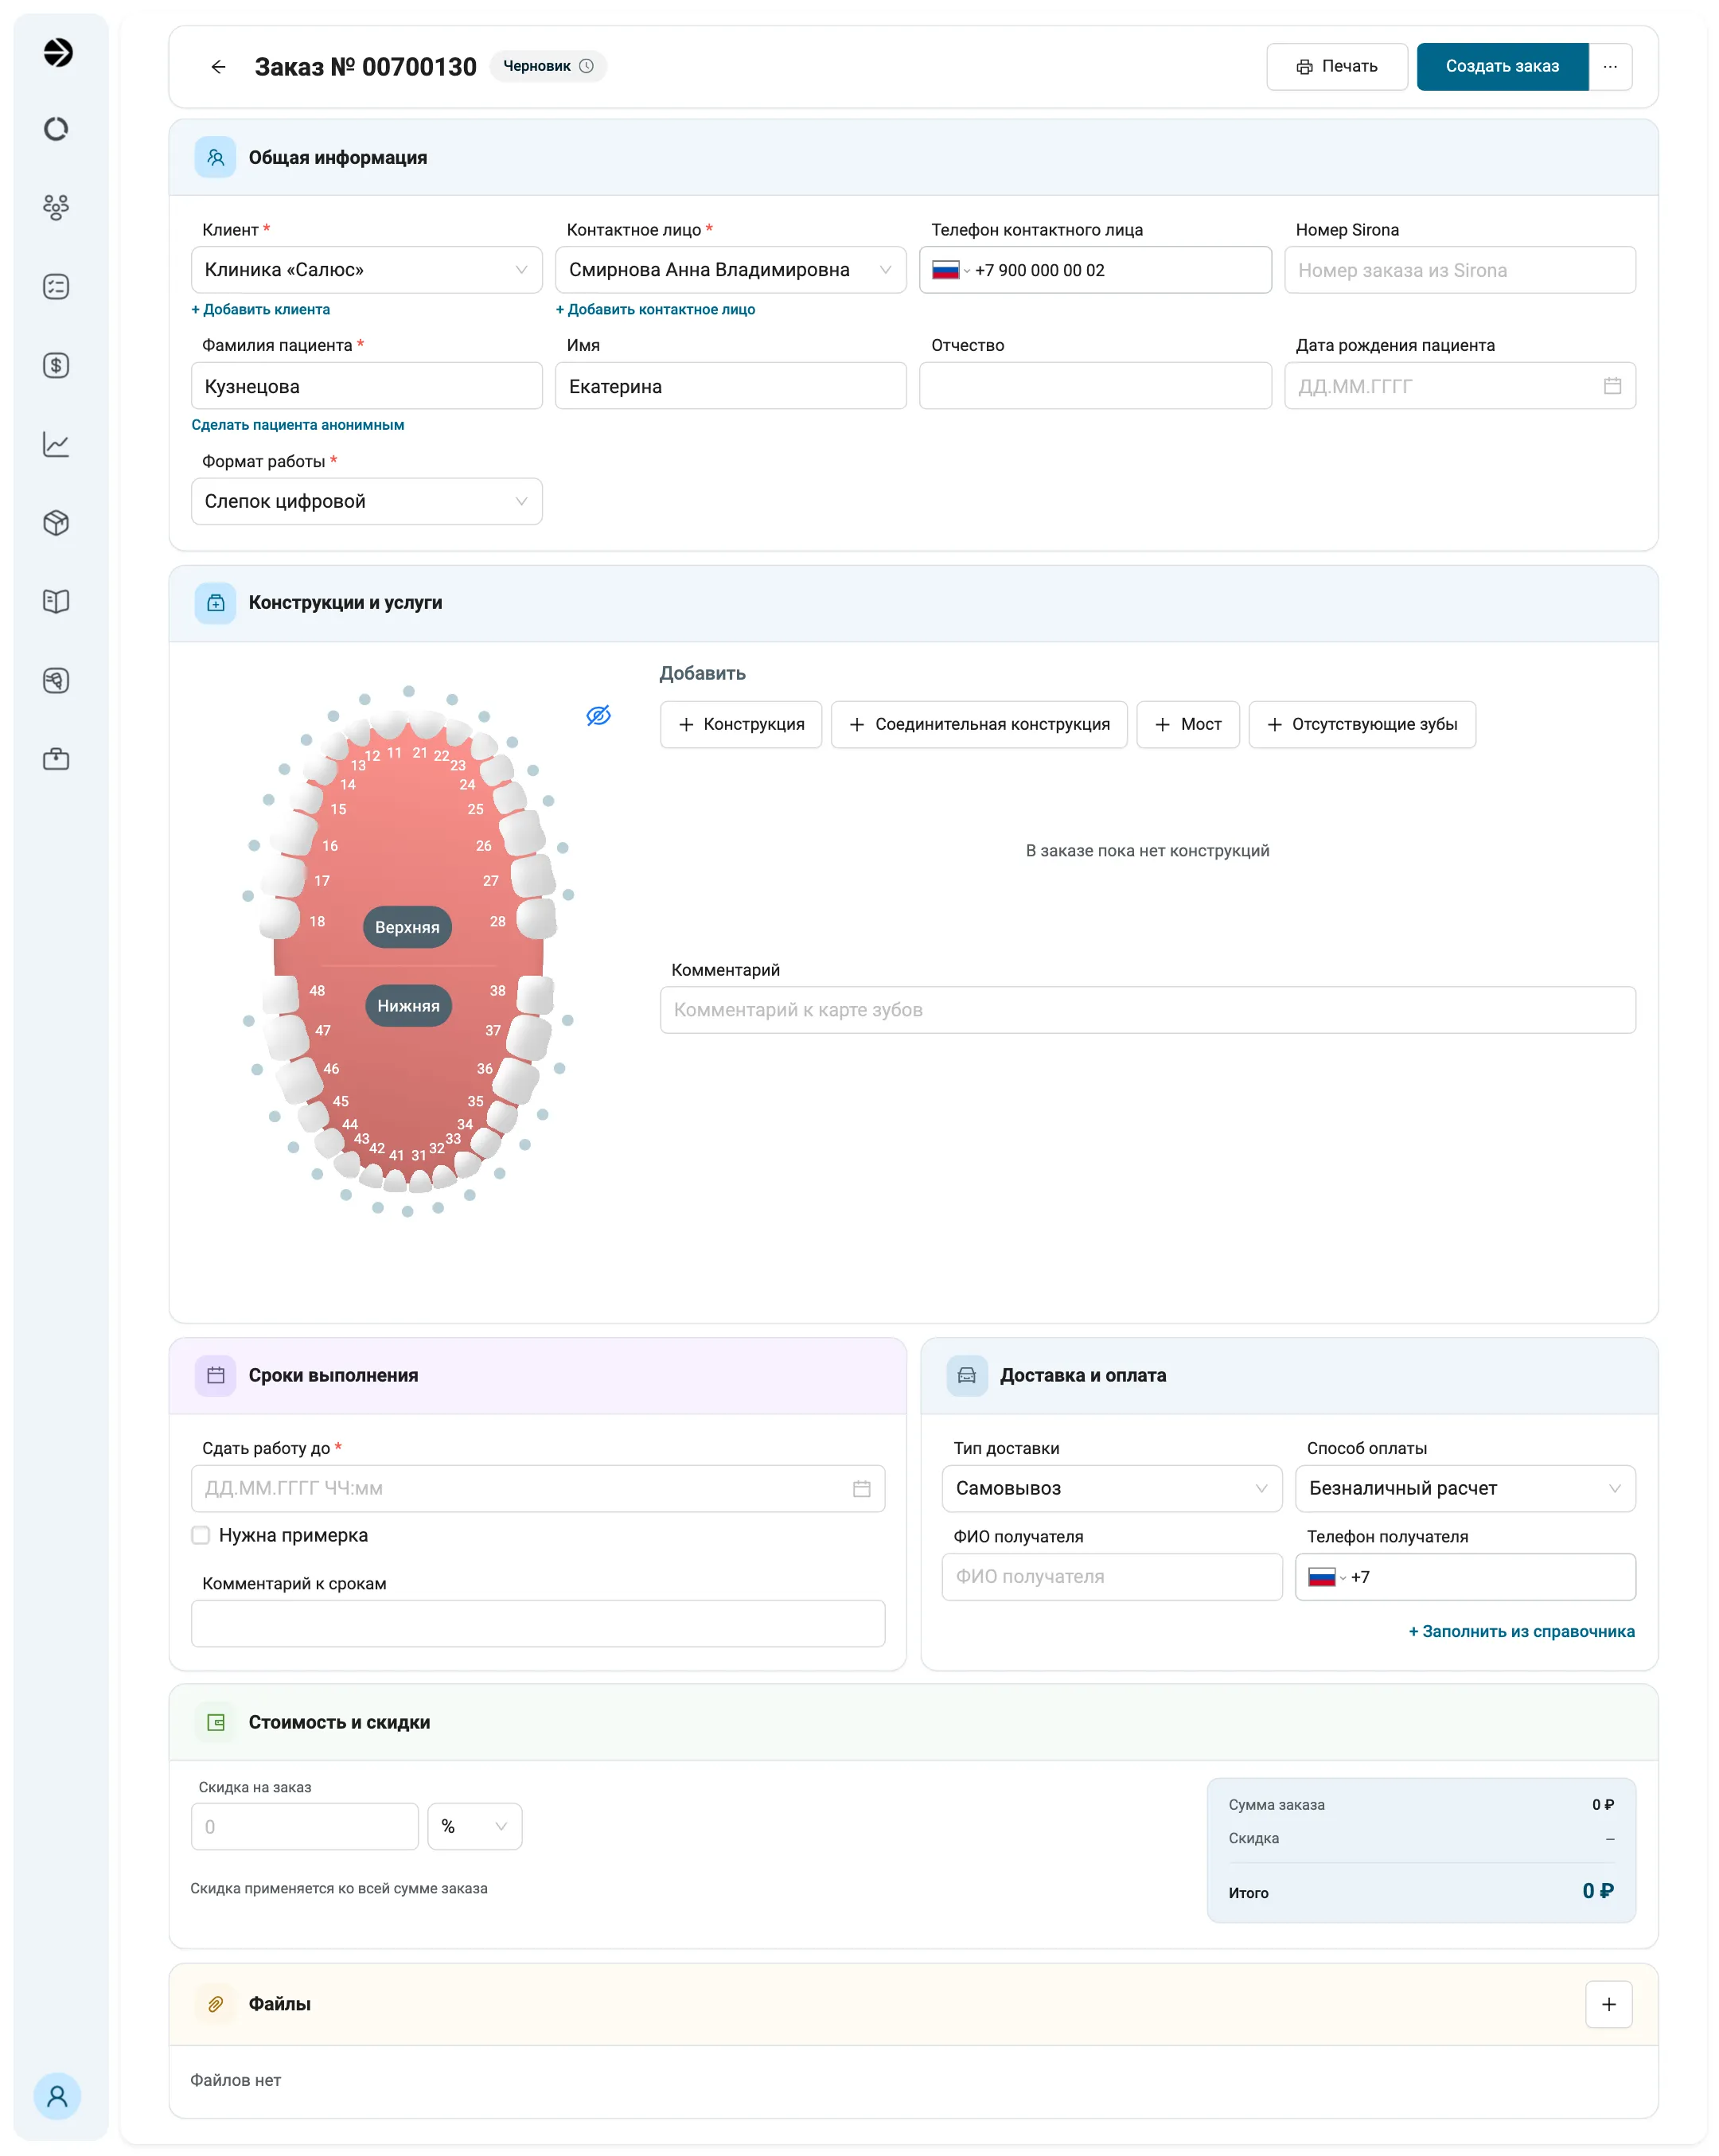Select the Верхняя jaw toggle
The image size is (1719, 2156).
pyautogui.click(x=407, y=927)
